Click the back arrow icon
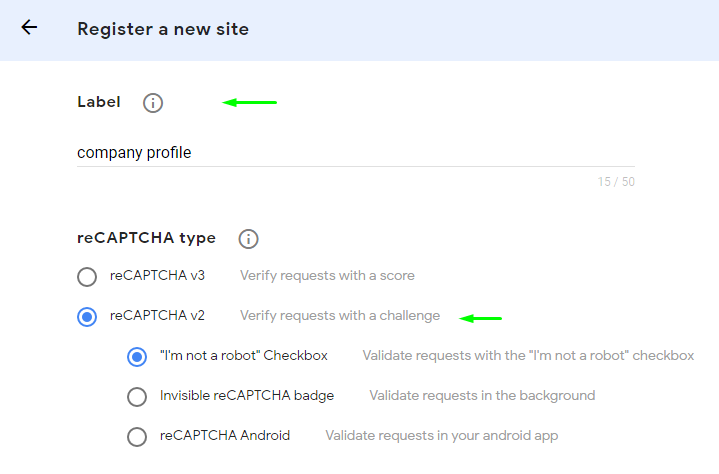This screenshot has height=474, width=719. click(x=29, y=28)
